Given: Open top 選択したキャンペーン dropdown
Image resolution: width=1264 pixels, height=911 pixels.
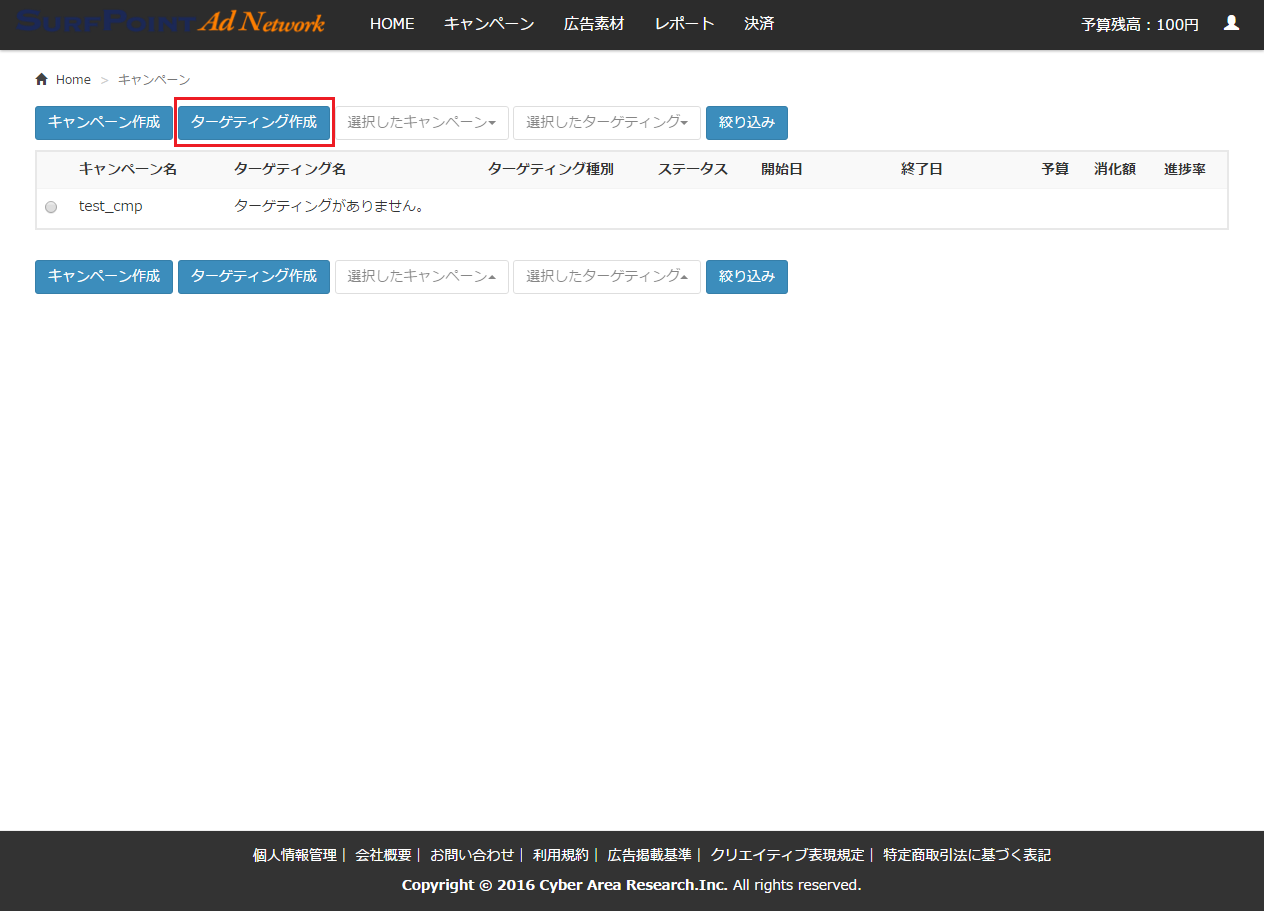Looking at the screenshot, I should pos(421,123).
